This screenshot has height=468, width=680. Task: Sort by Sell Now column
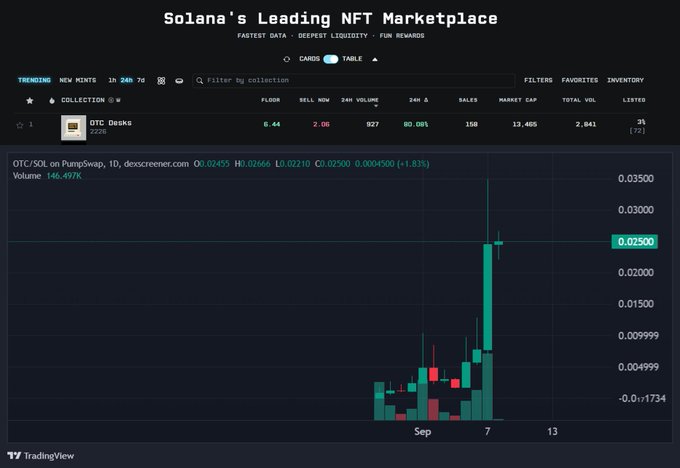click(x=314, y=100)
